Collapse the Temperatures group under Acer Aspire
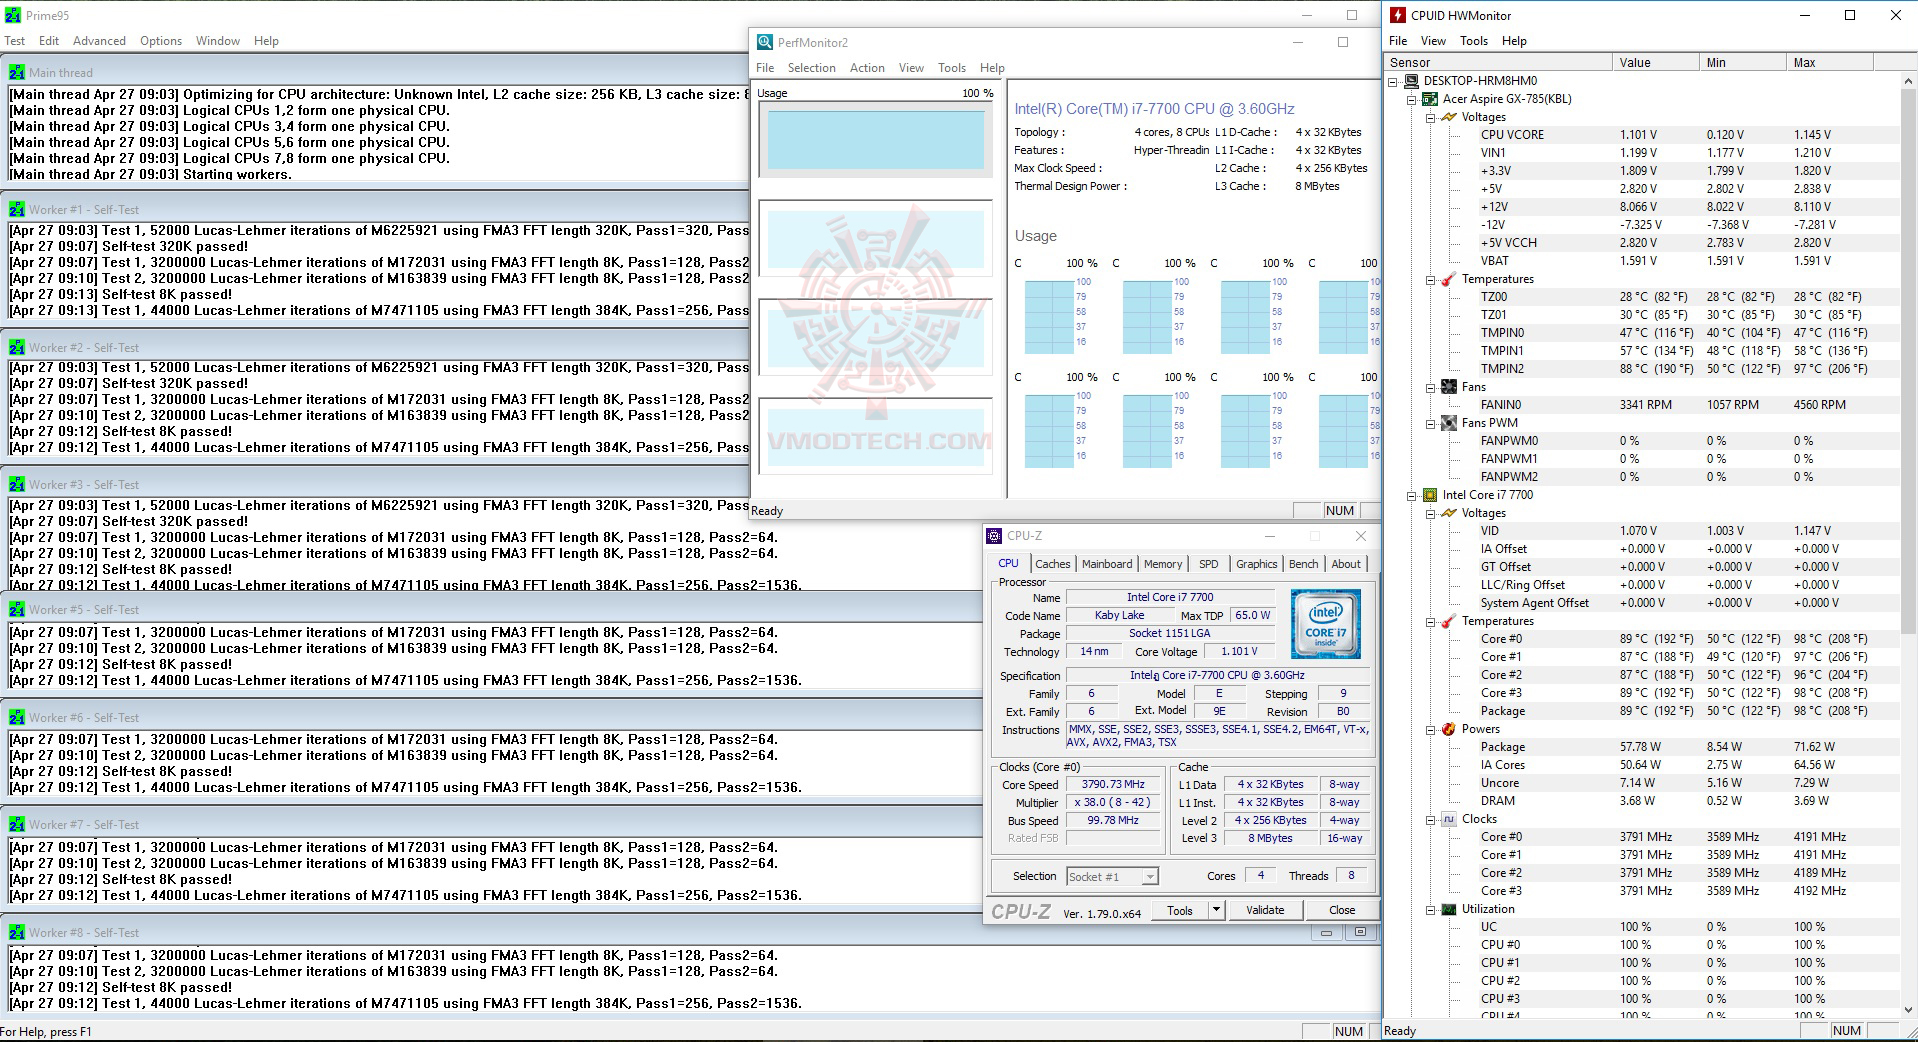Image resolution: width=1918 pixels, height=1042 pixels. pyautogui.click(x=1431, y=280)
